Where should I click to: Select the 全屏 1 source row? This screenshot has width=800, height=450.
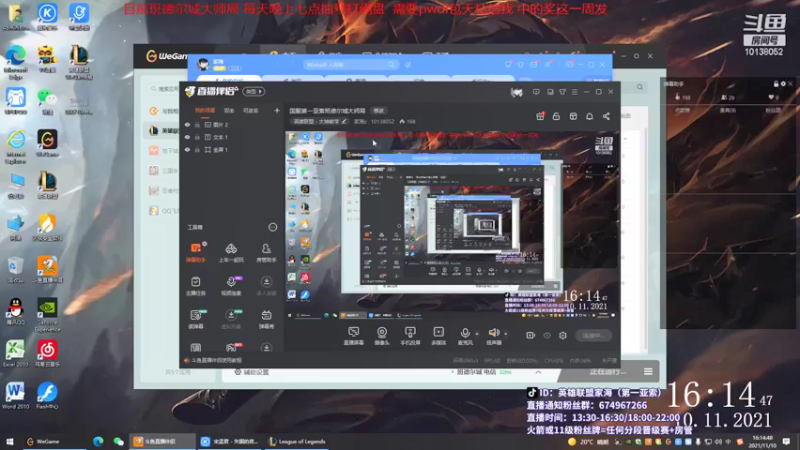click(x=232, y=149)
